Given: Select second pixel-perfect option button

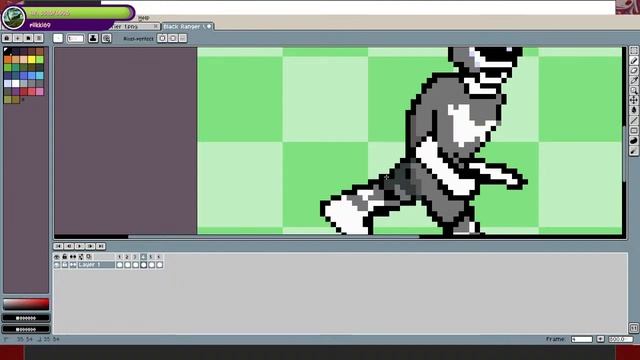Looking at the screenshot, I should tap(172, 38).
